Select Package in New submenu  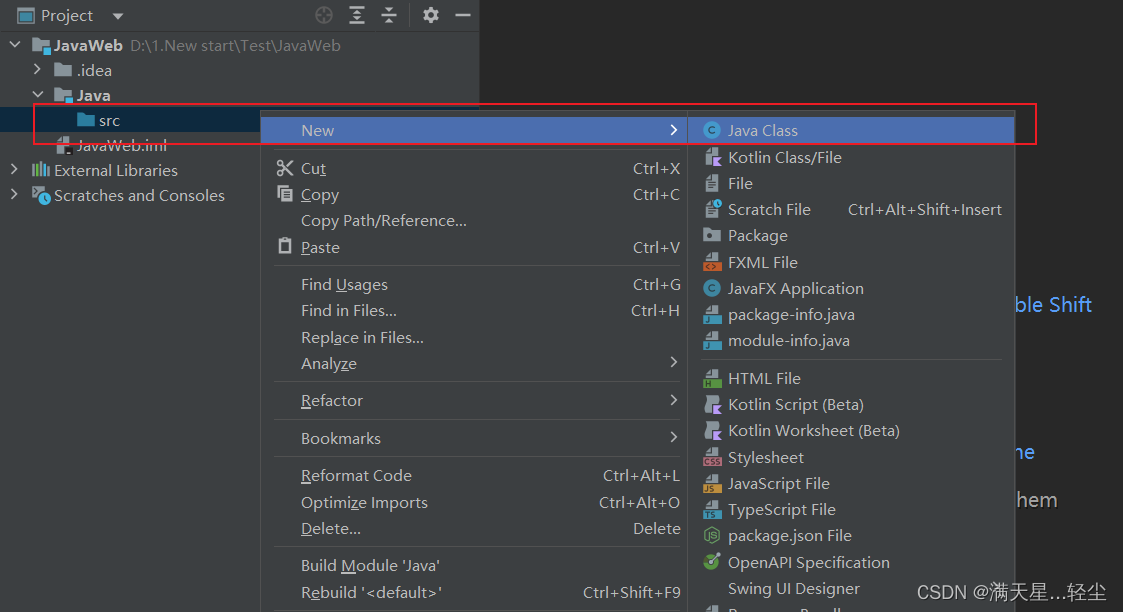pos(851,235)
